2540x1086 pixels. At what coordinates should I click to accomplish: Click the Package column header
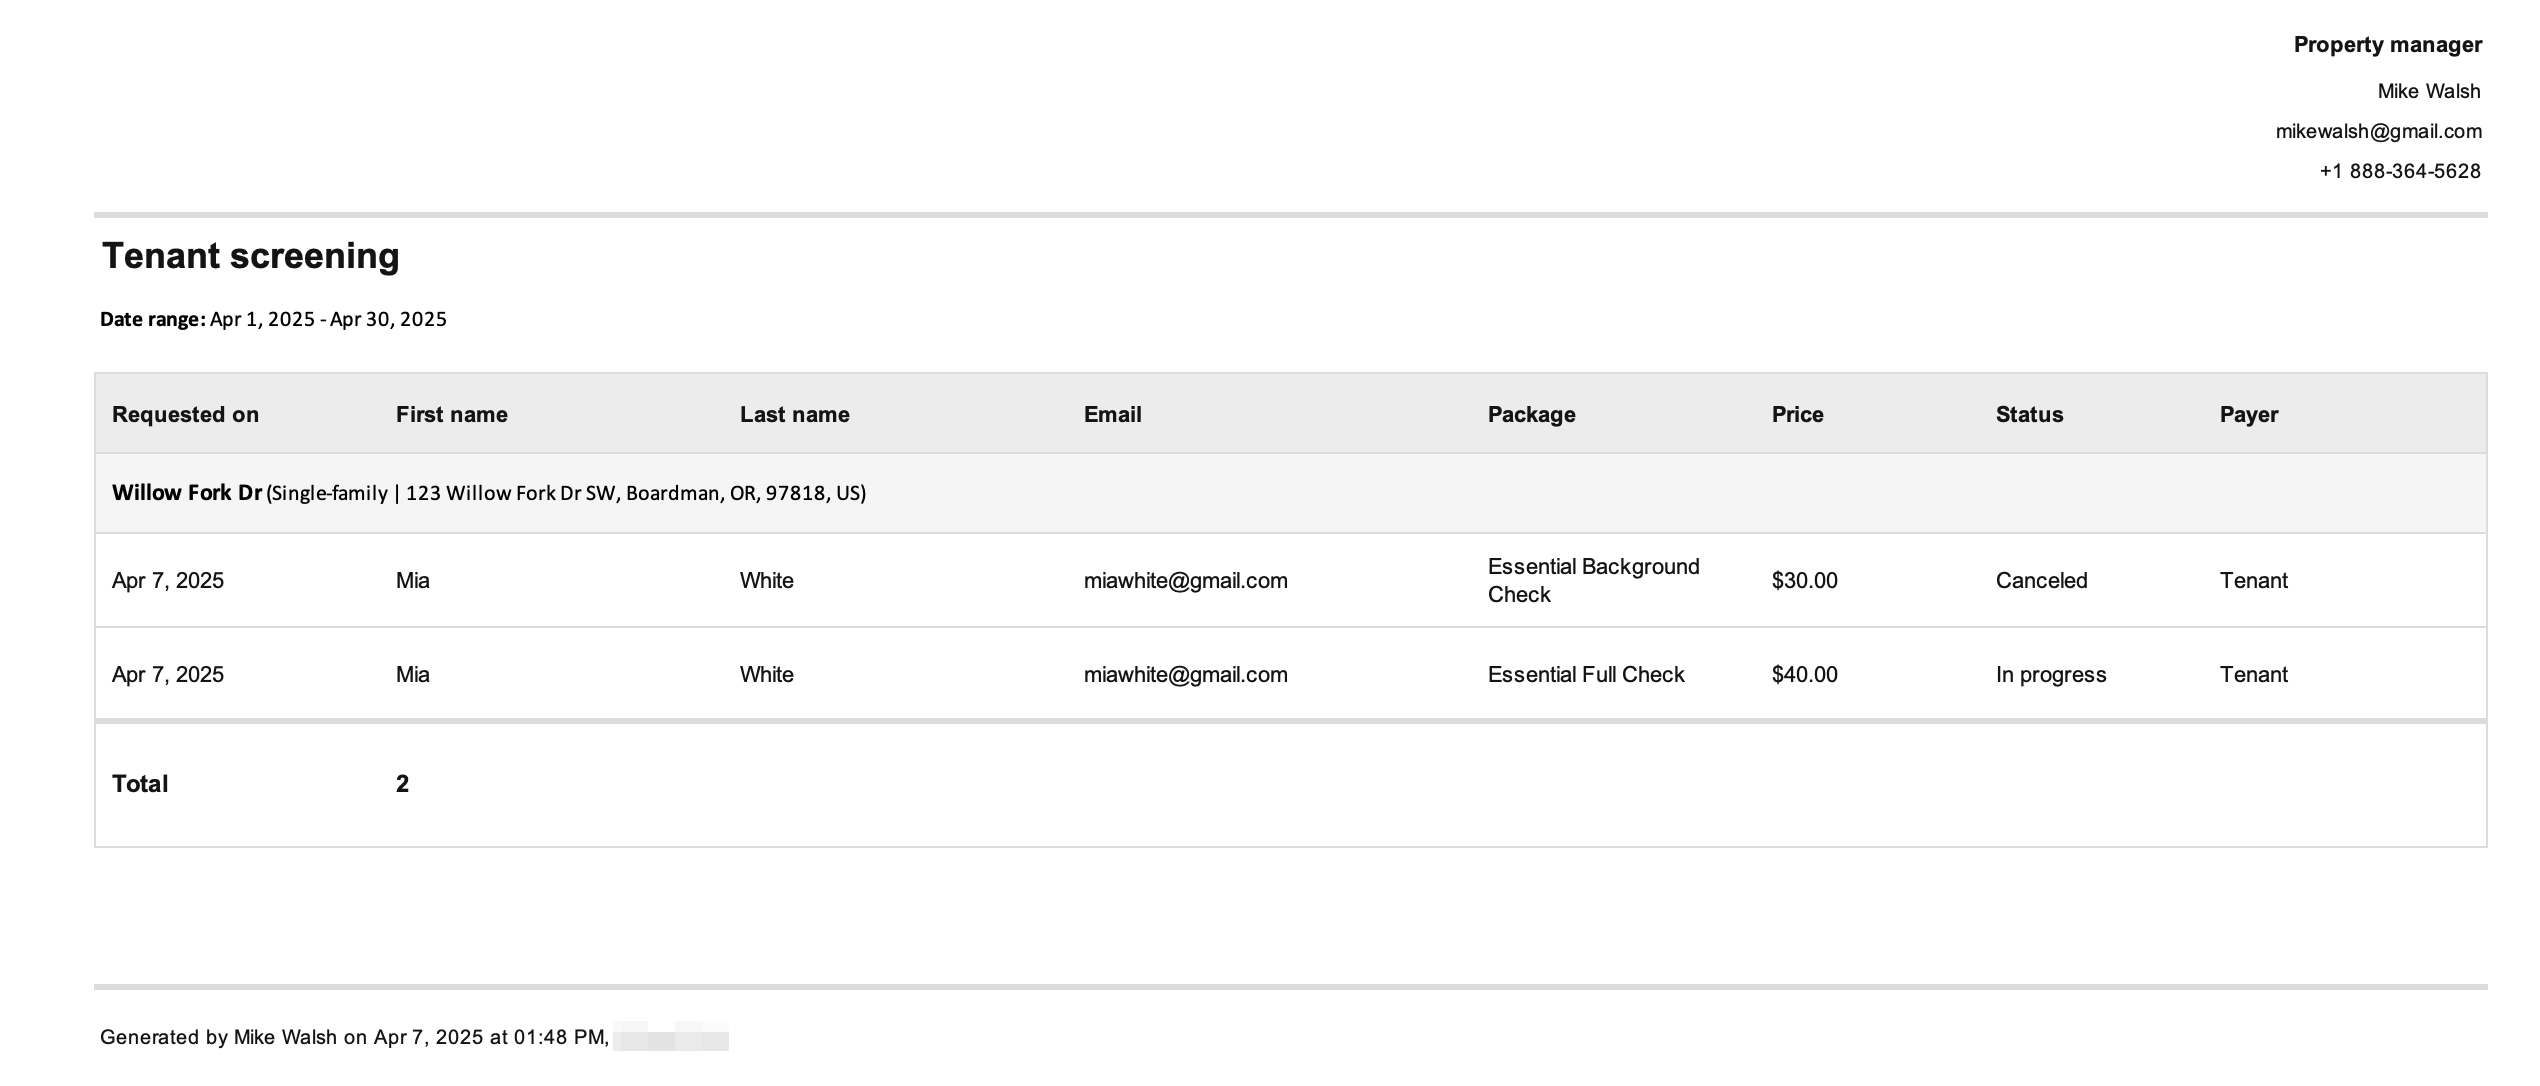click(1531, 414)
